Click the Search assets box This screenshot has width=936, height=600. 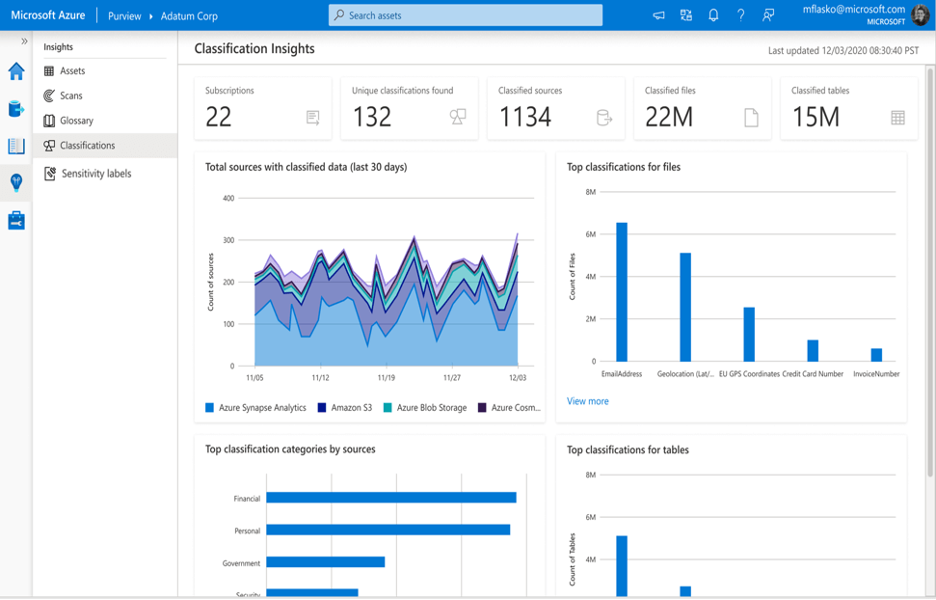click(x=463, y=14)
